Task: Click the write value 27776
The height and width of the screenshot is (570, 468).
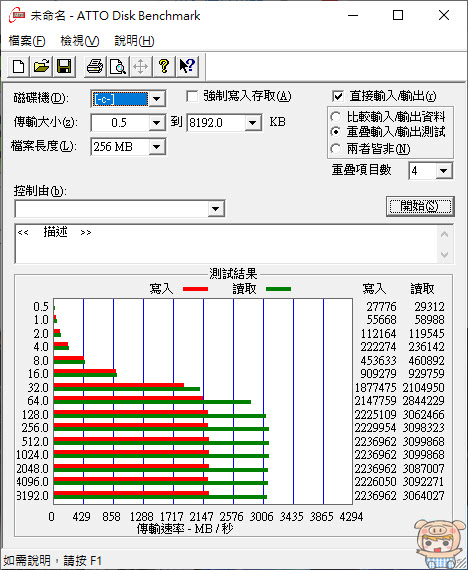Action: pyautogui.click(x=381, y=307)
